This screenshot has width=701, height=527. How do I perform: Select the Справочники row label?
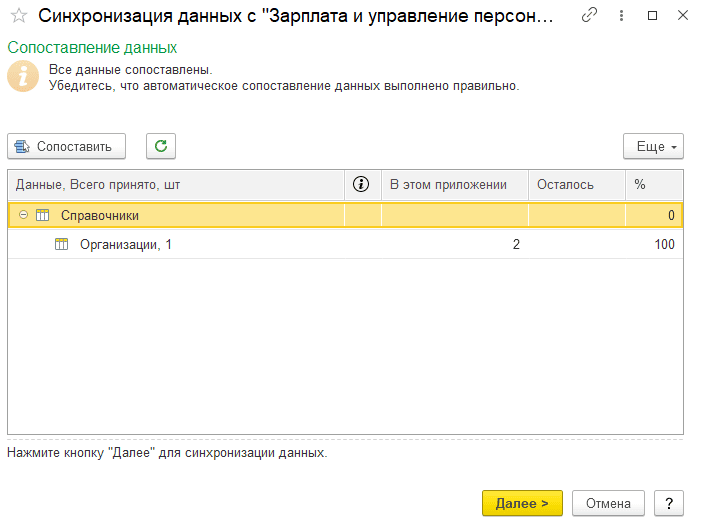pyautogui.click(x=100, y=215)
